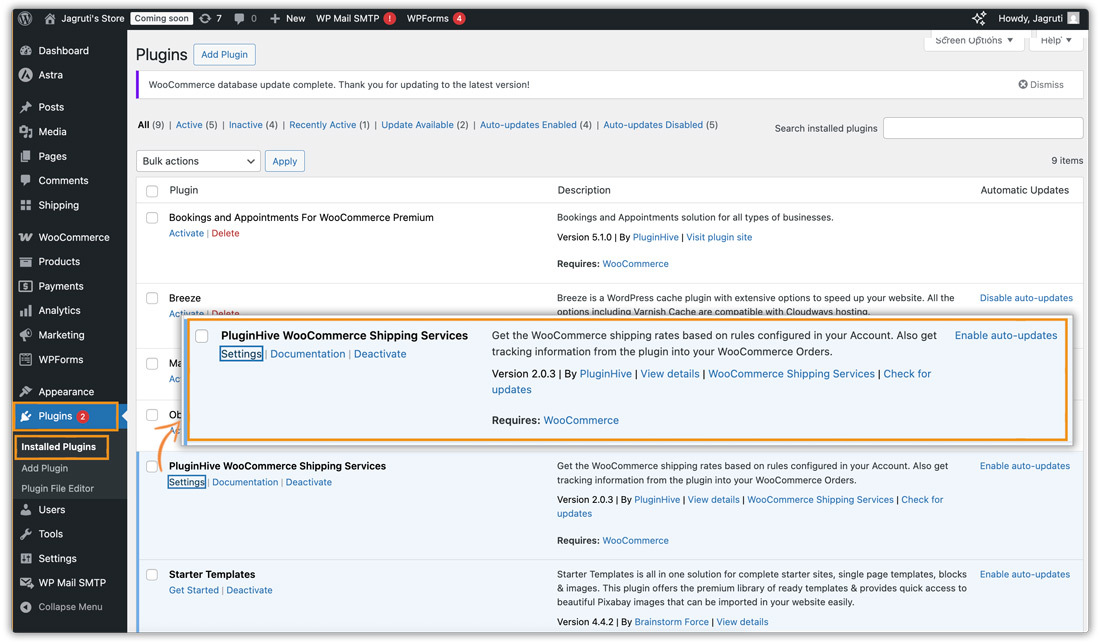Click the Shipping grid icon

pyautogui.click(x=26, y=205)
